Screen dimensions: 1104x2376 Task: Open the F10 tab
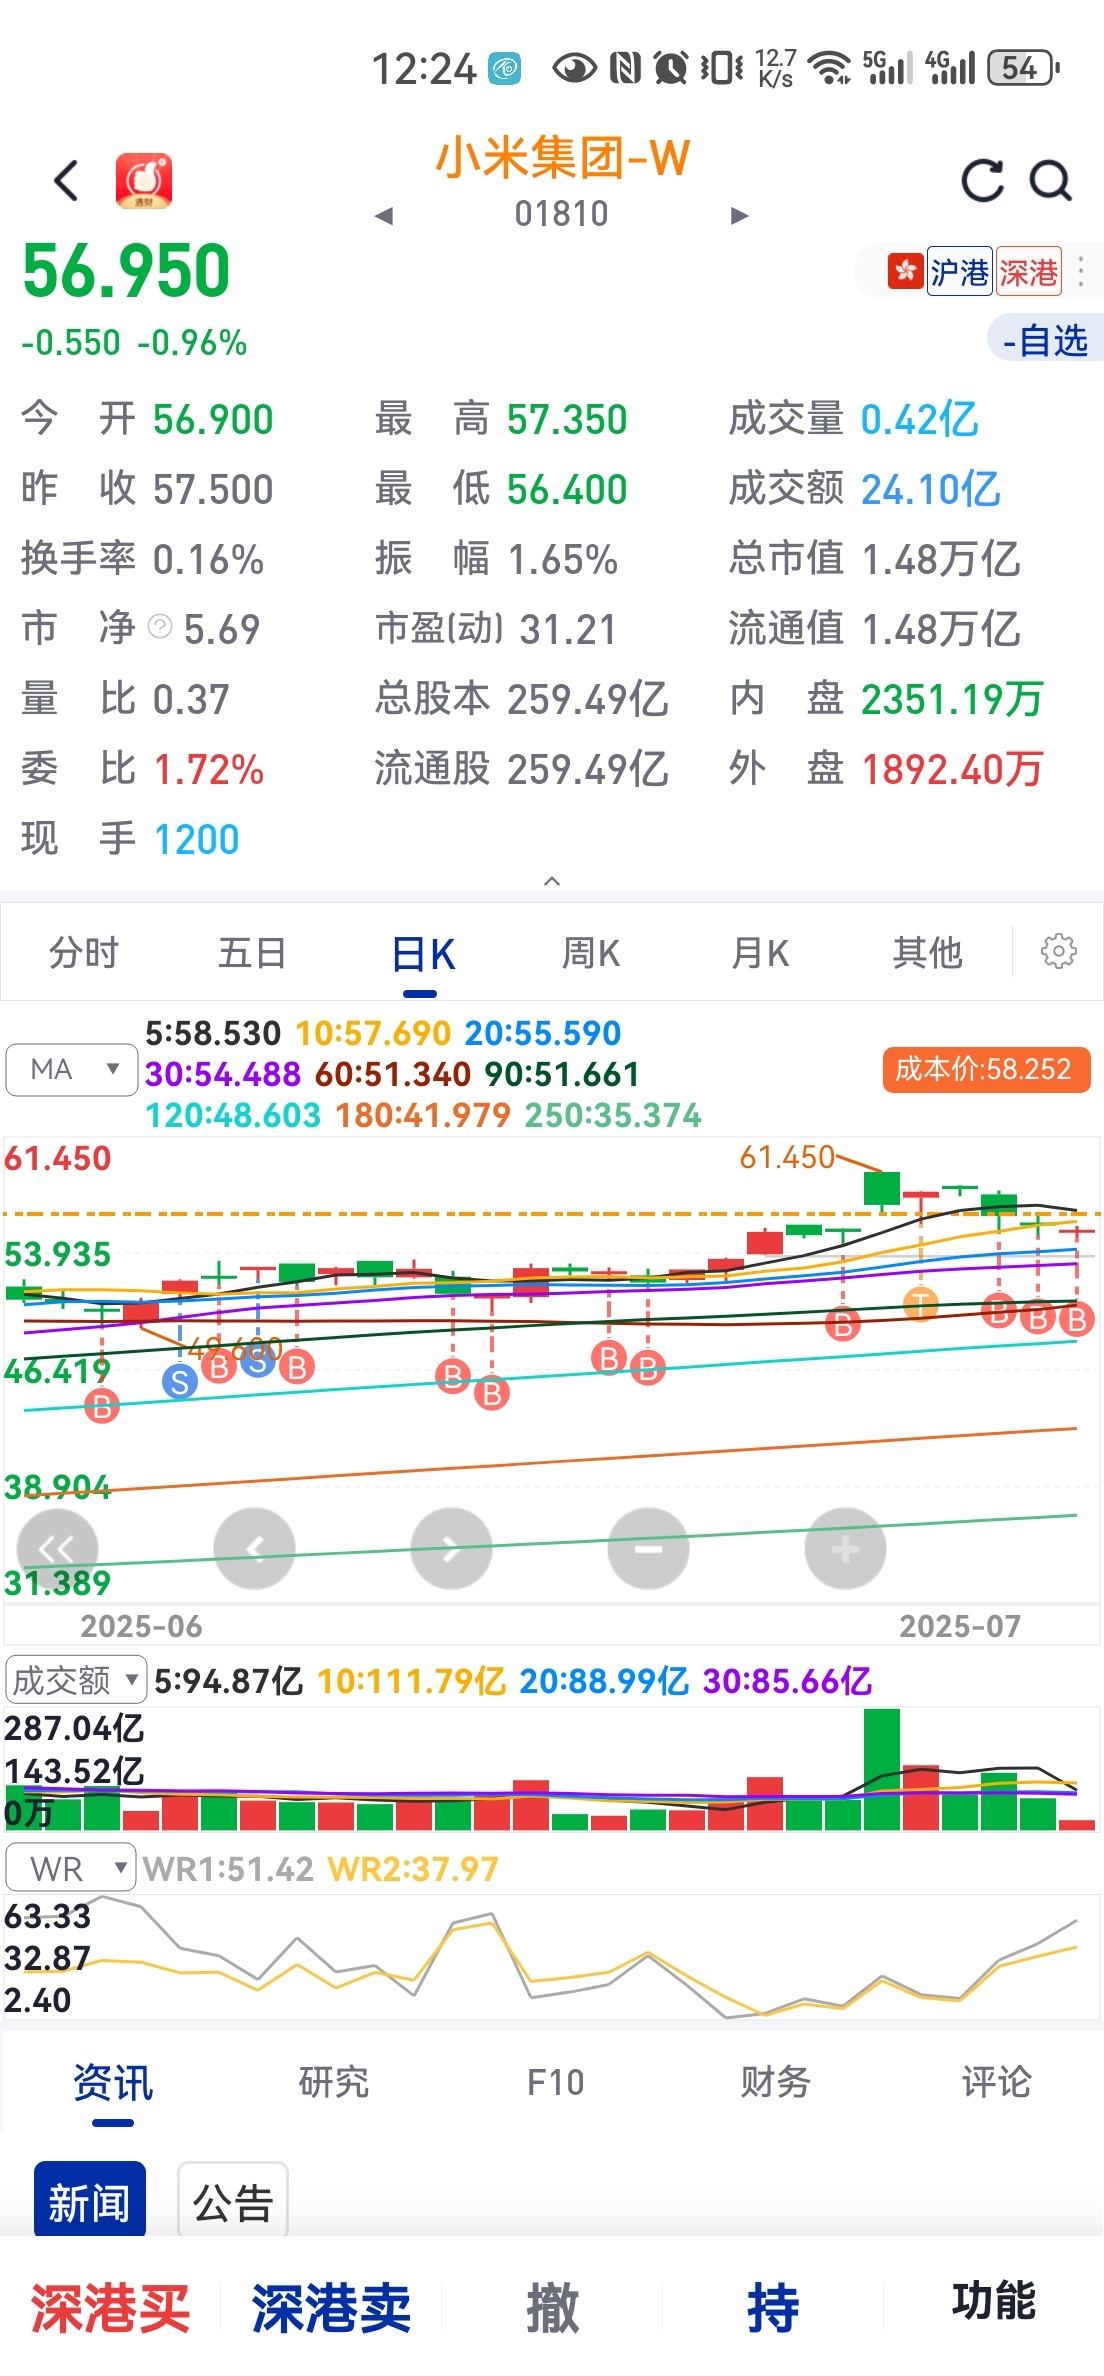click(x=555, y=2082)
